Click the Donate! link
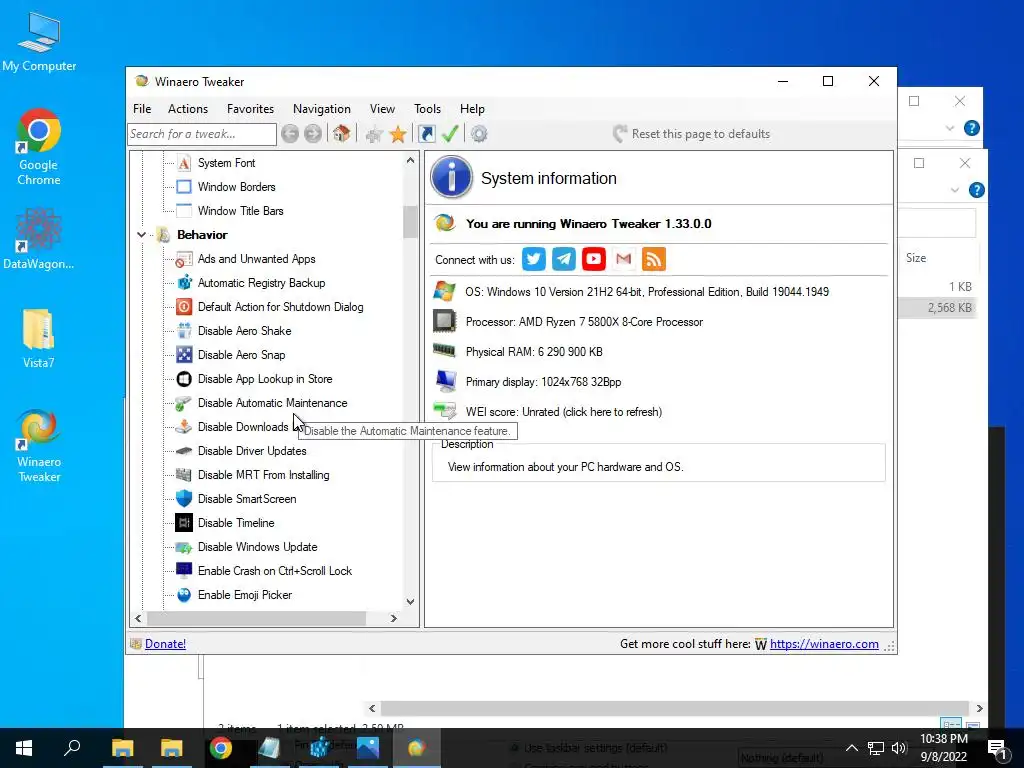This screenshot has height=768, width=1024. [165, 644]
